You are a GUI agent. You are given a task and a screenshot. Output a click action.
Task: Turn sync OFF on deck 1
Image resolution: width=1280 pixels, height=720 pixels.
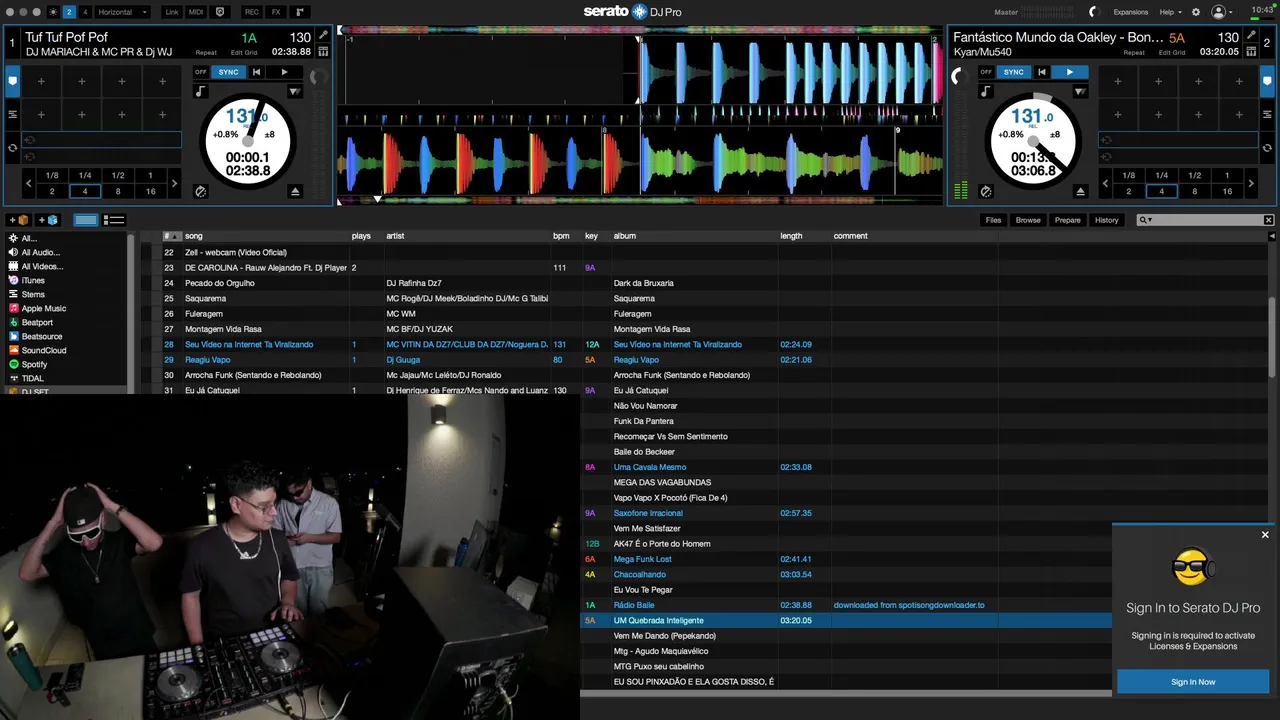[201, 72]
